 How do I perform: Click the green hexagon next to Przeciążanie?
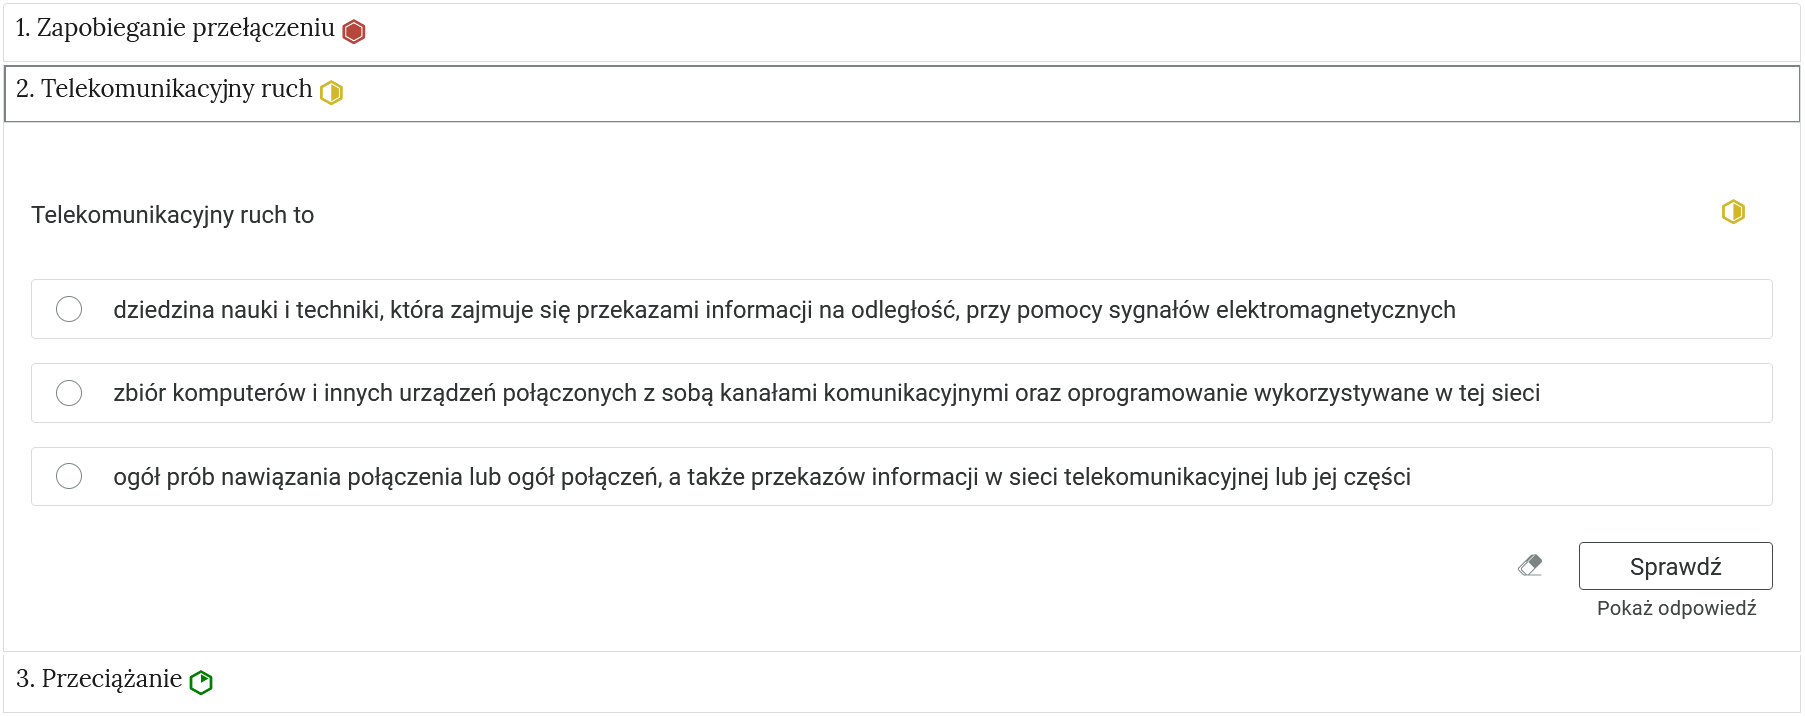tap(203, 679)
